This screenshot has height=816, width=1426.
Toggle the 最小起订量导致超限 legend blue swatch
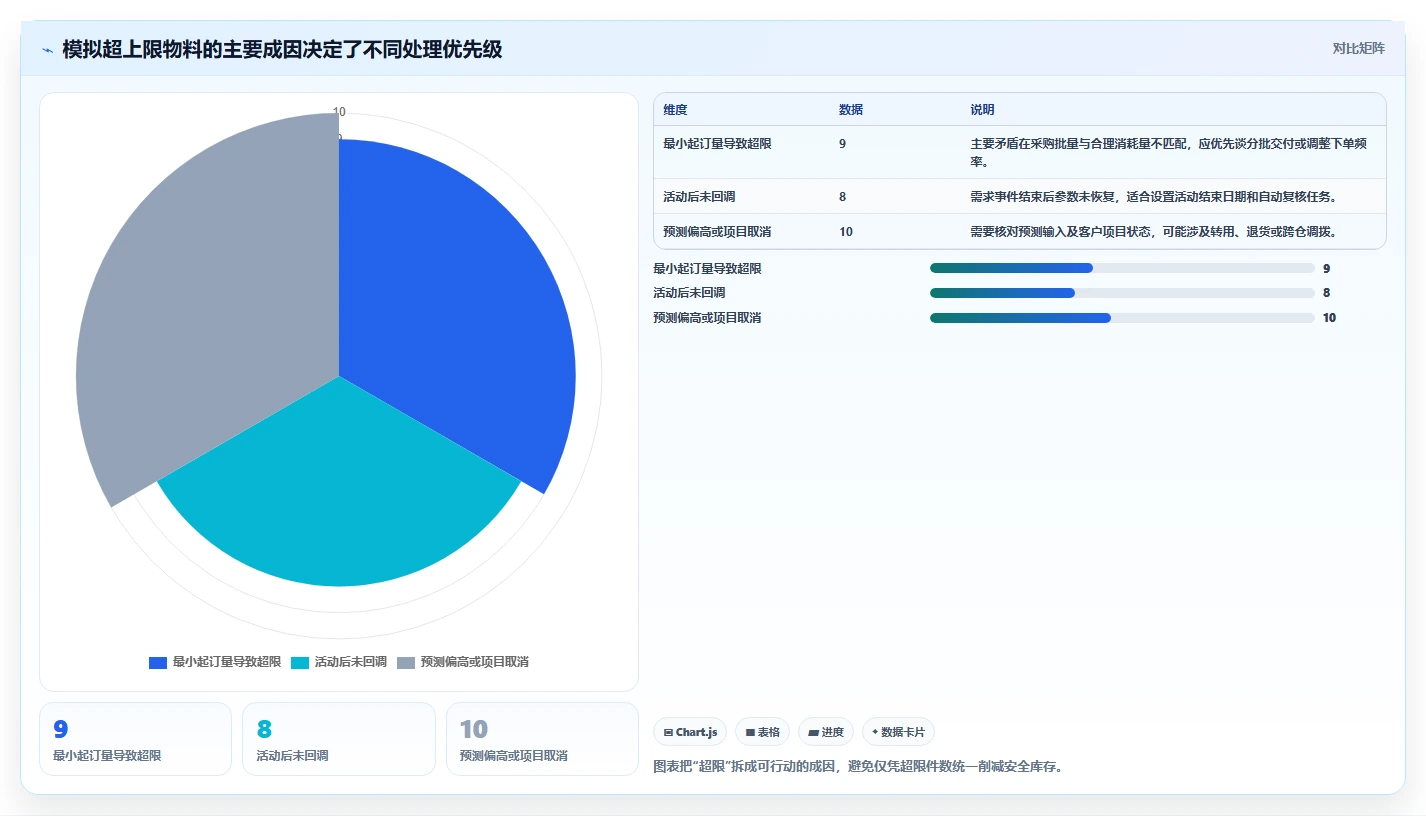[158, 663]
